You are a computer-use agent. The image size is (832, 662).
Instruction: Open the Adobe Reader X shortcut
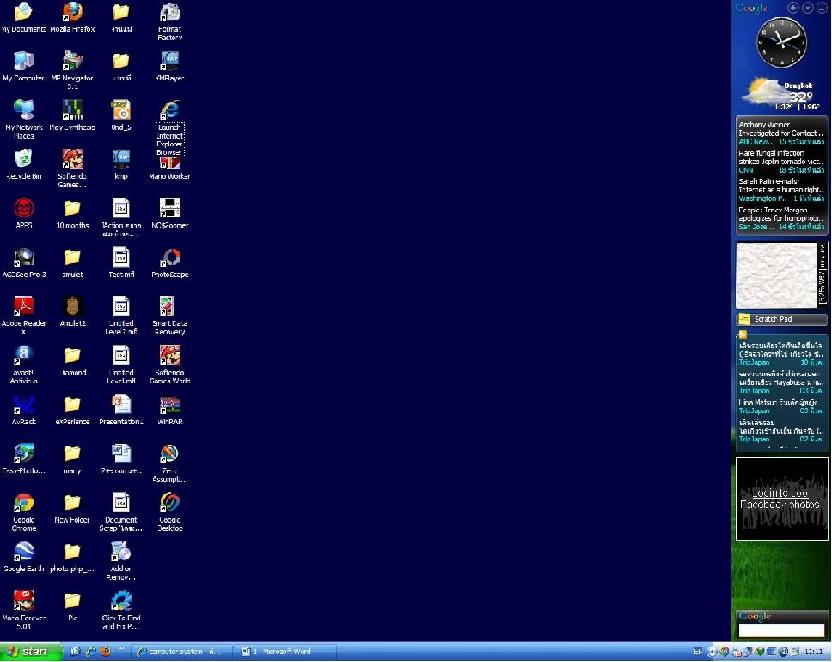[x=24, y=306]
